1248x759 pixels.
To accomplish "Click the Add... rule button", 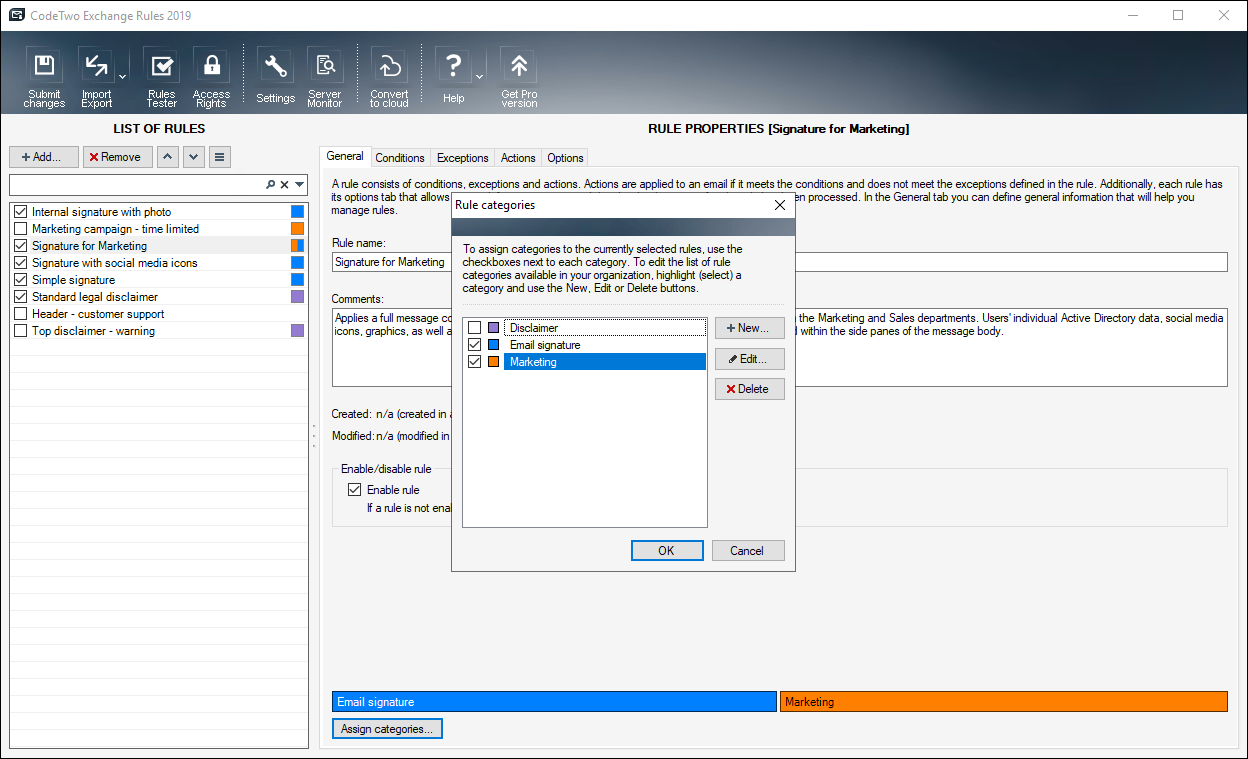I will click(44, 157).
